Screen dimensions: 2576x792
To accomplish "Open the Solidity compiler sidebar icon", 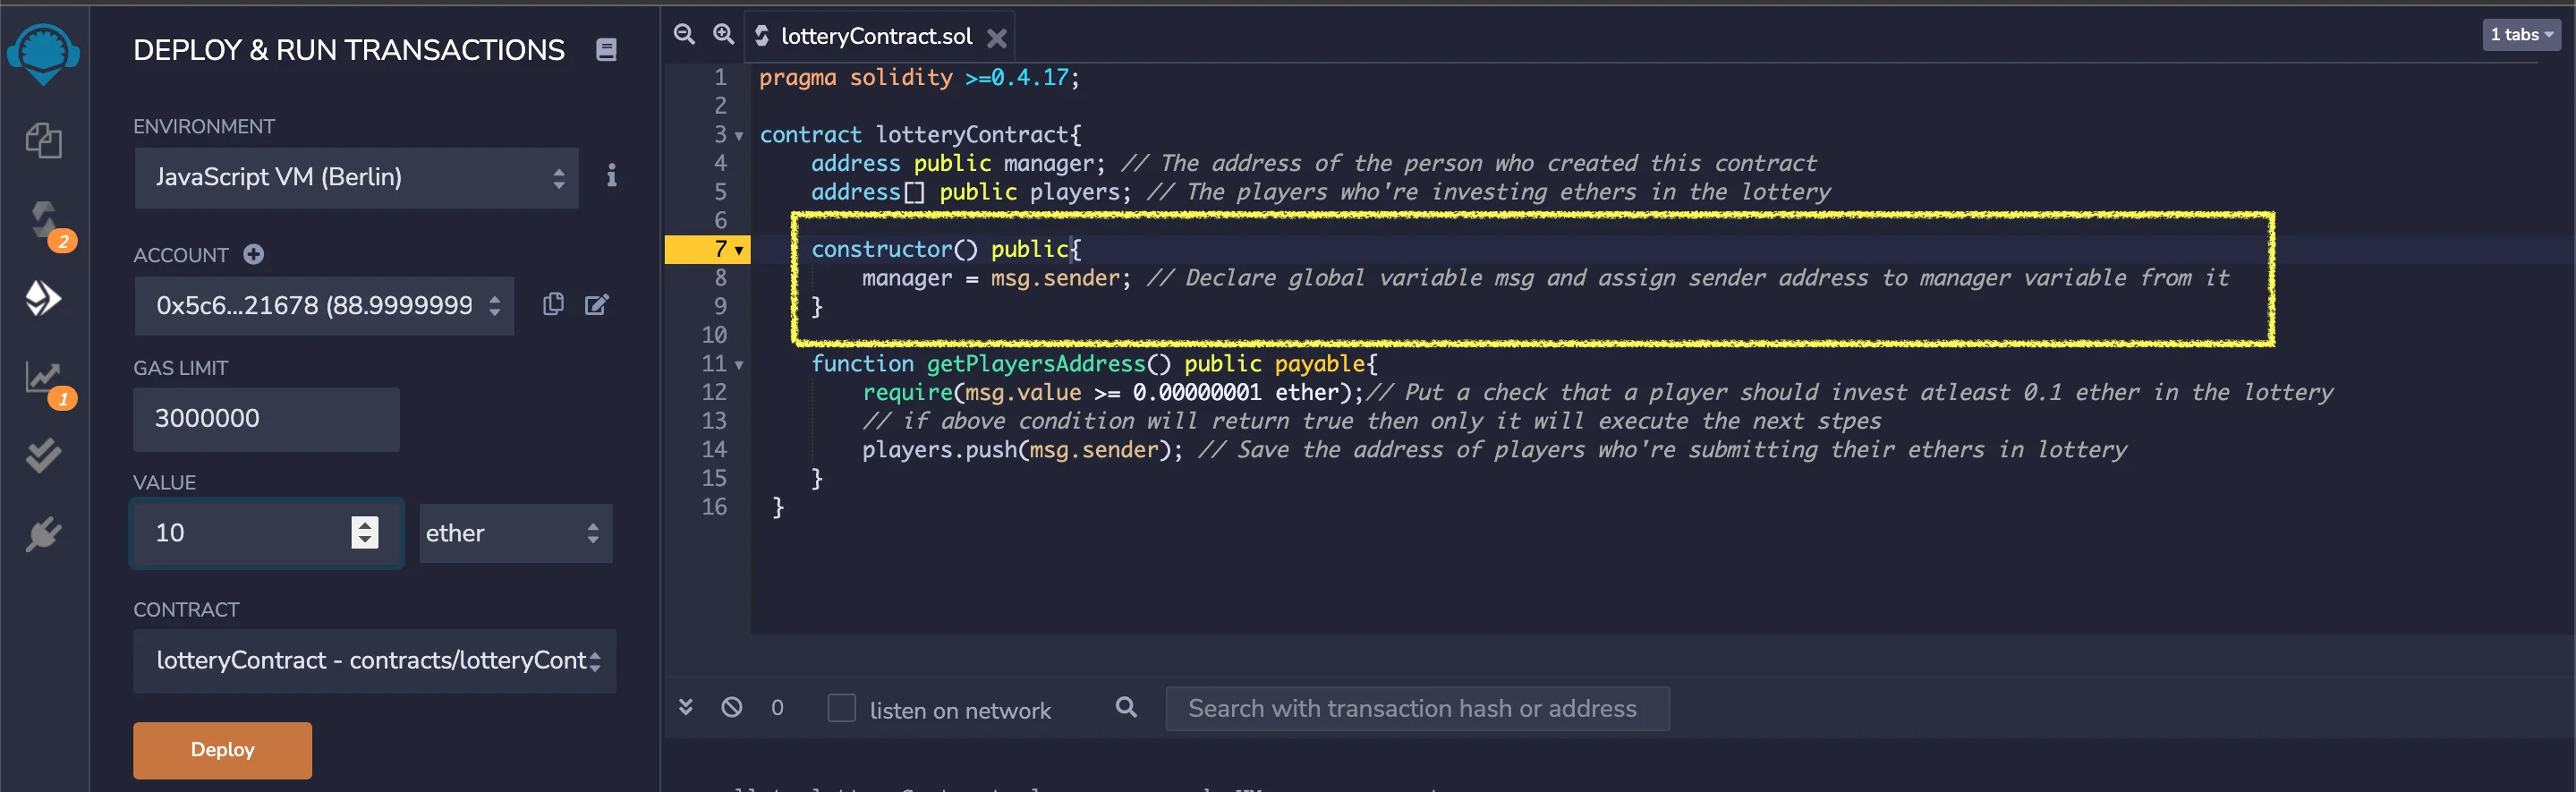I will (x=44, y=220).
